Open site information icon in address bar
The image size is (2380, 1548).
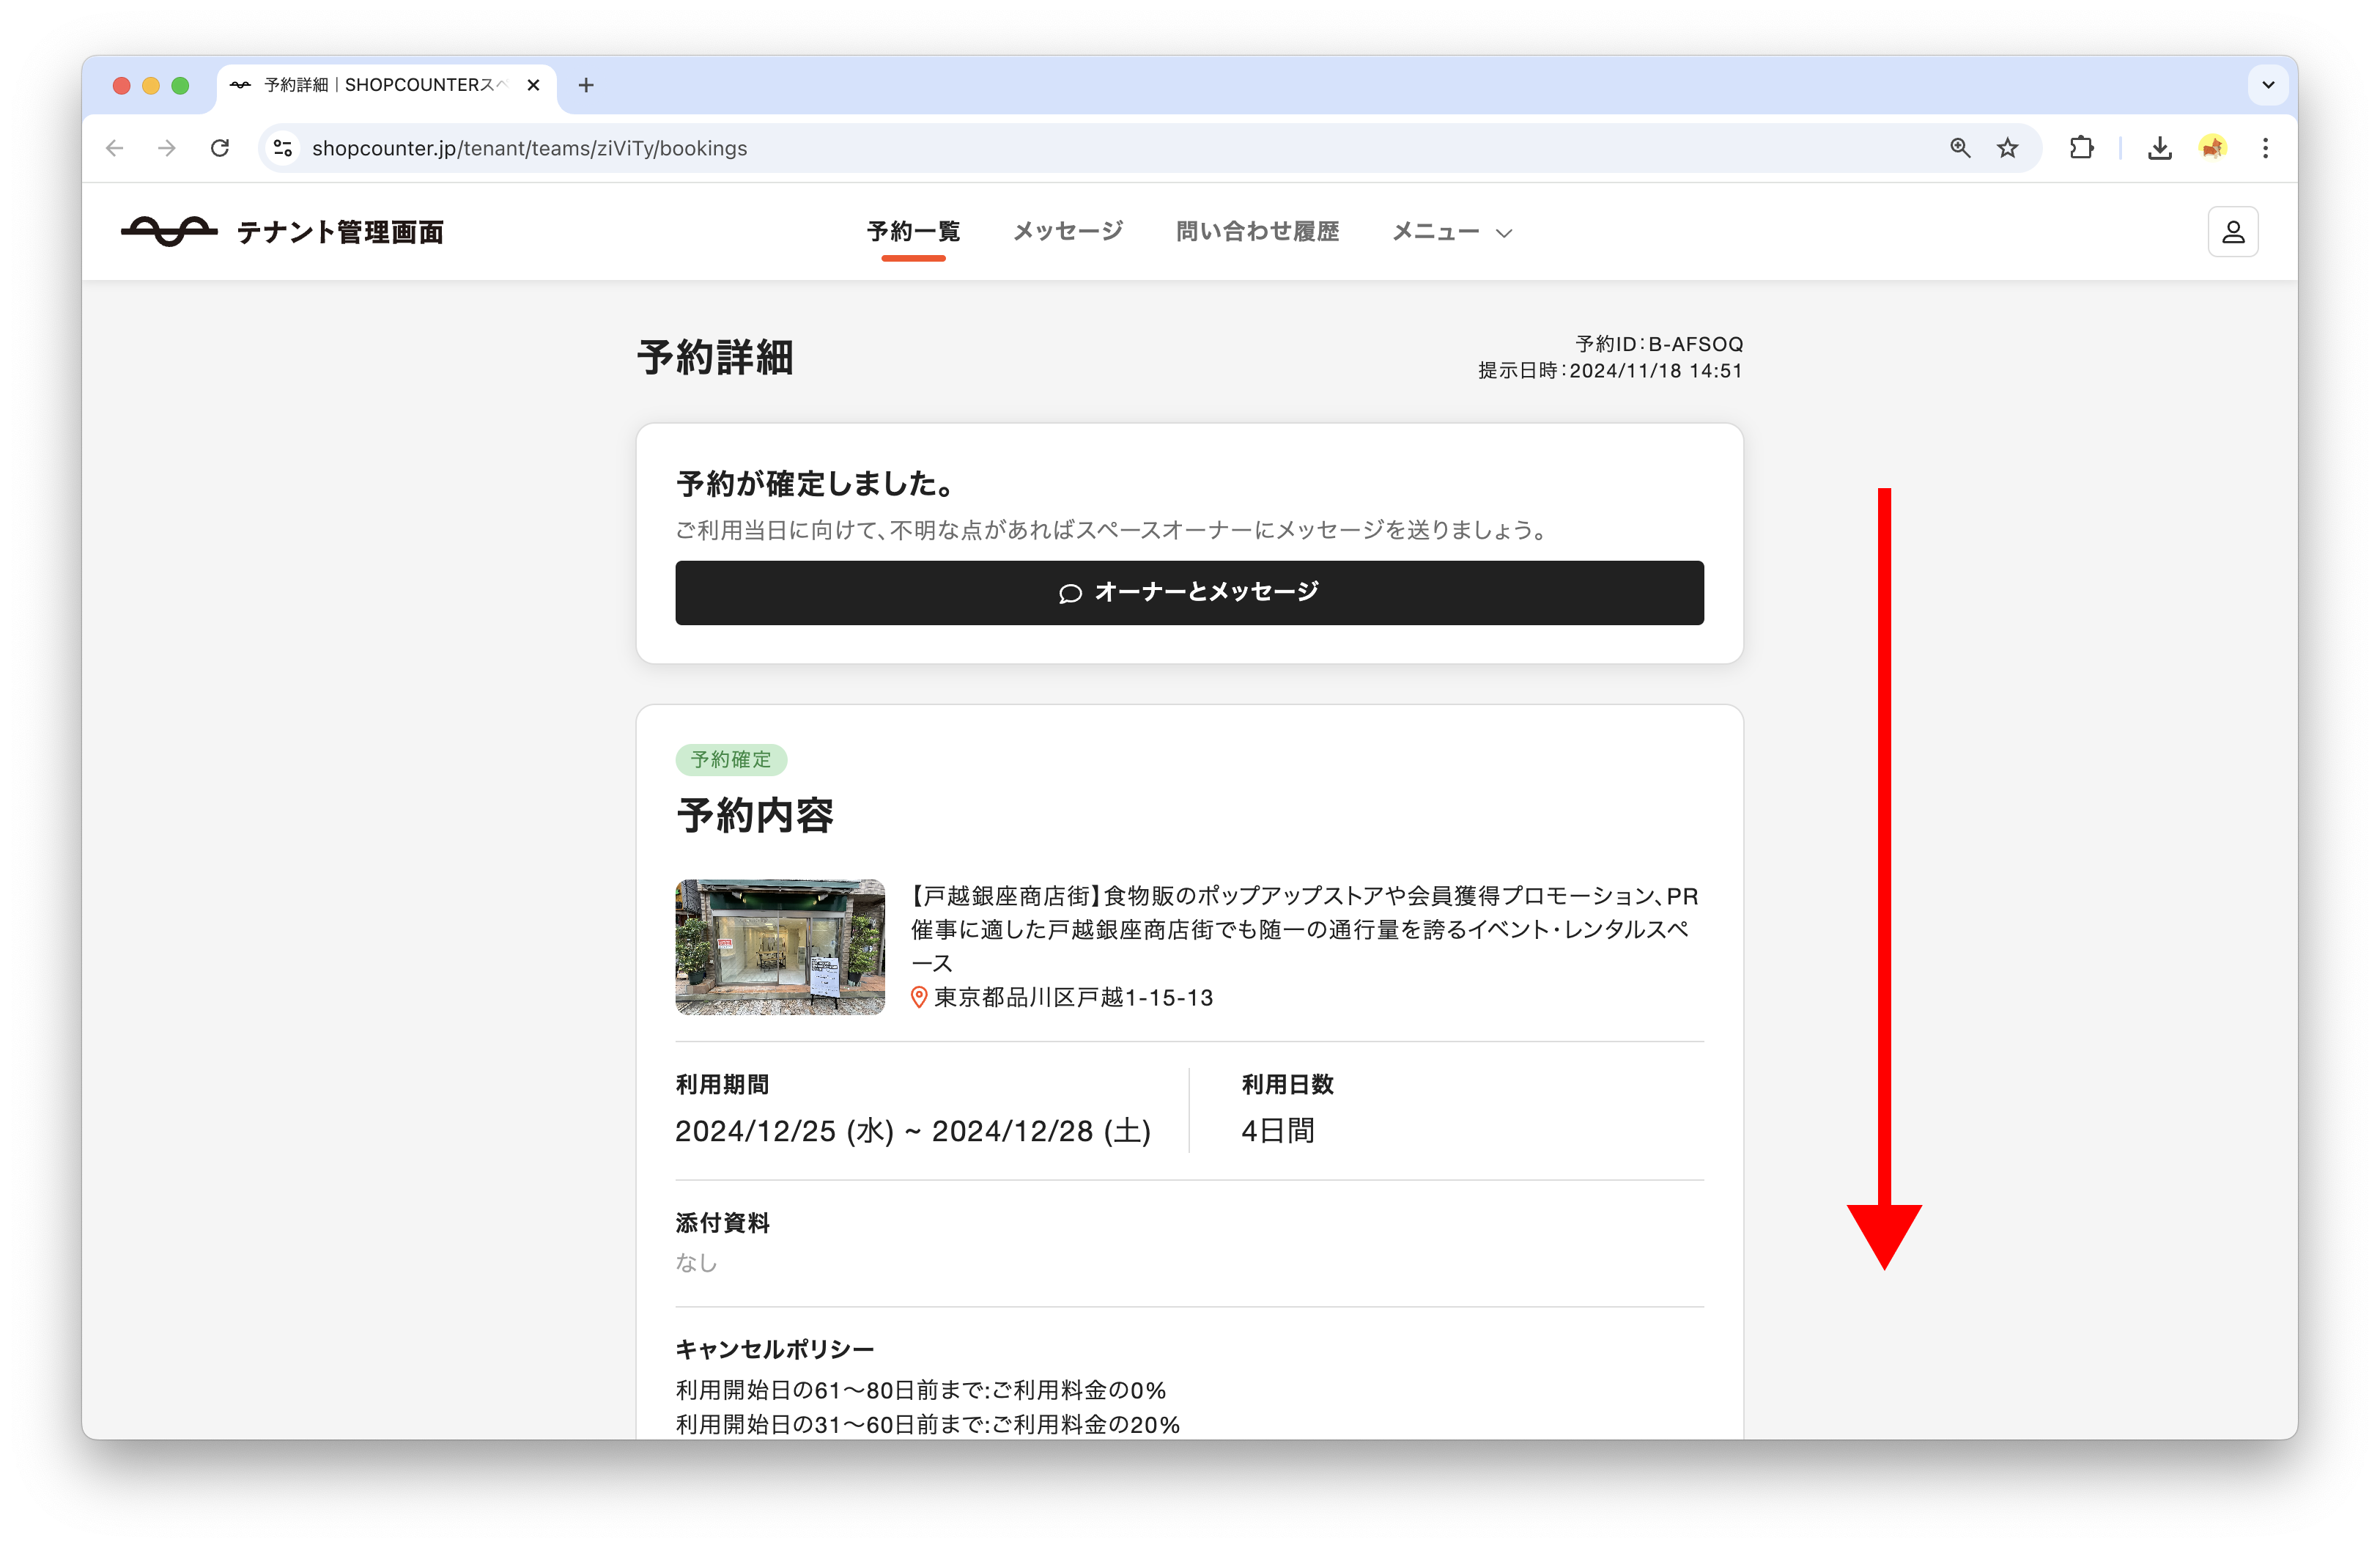(x=283, y=148)
